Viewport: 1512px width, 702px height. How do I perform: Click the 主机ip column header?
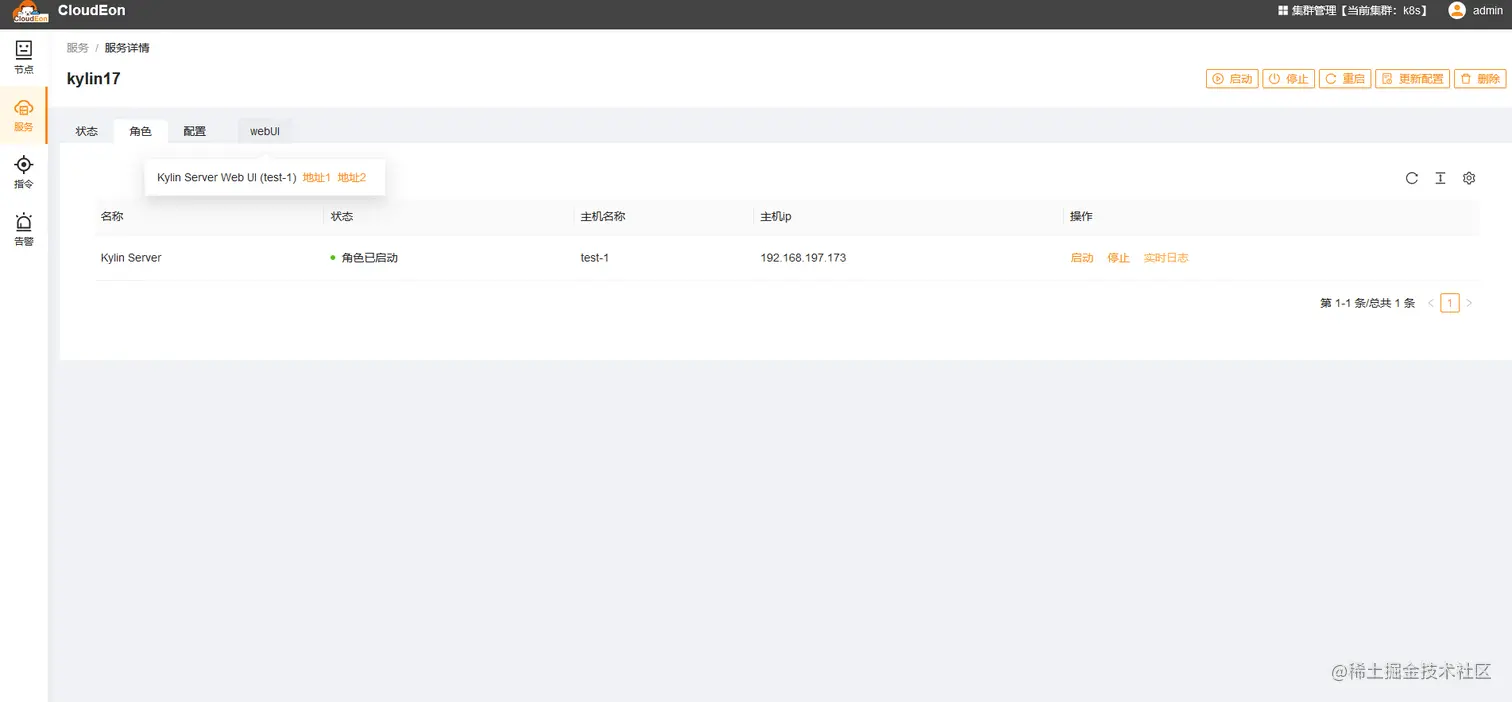tap(776, 216)
